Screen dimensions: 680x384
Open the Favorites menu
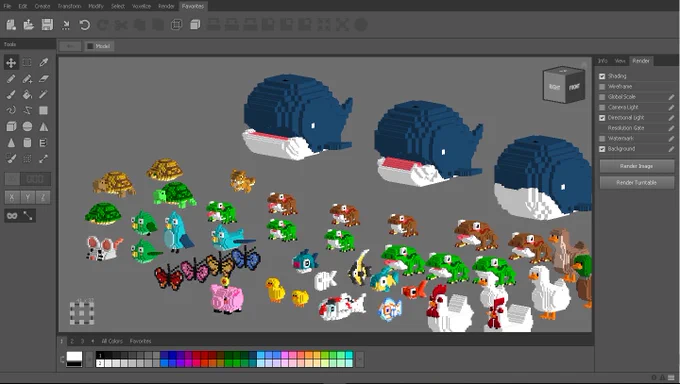pos(193,6)
